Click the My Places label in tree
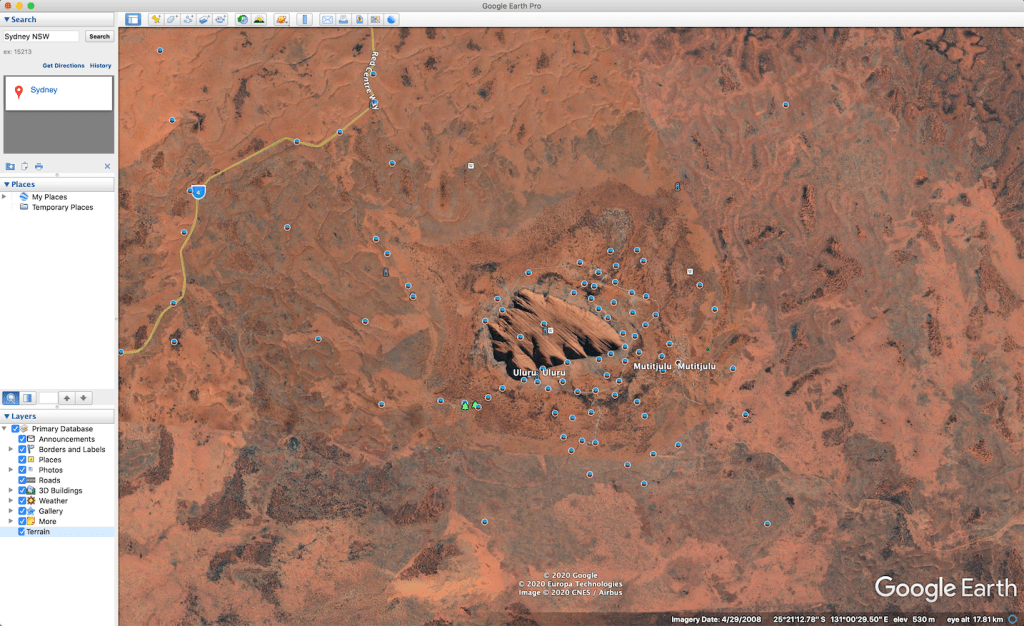1024x626 pixels. pos(50,196)
